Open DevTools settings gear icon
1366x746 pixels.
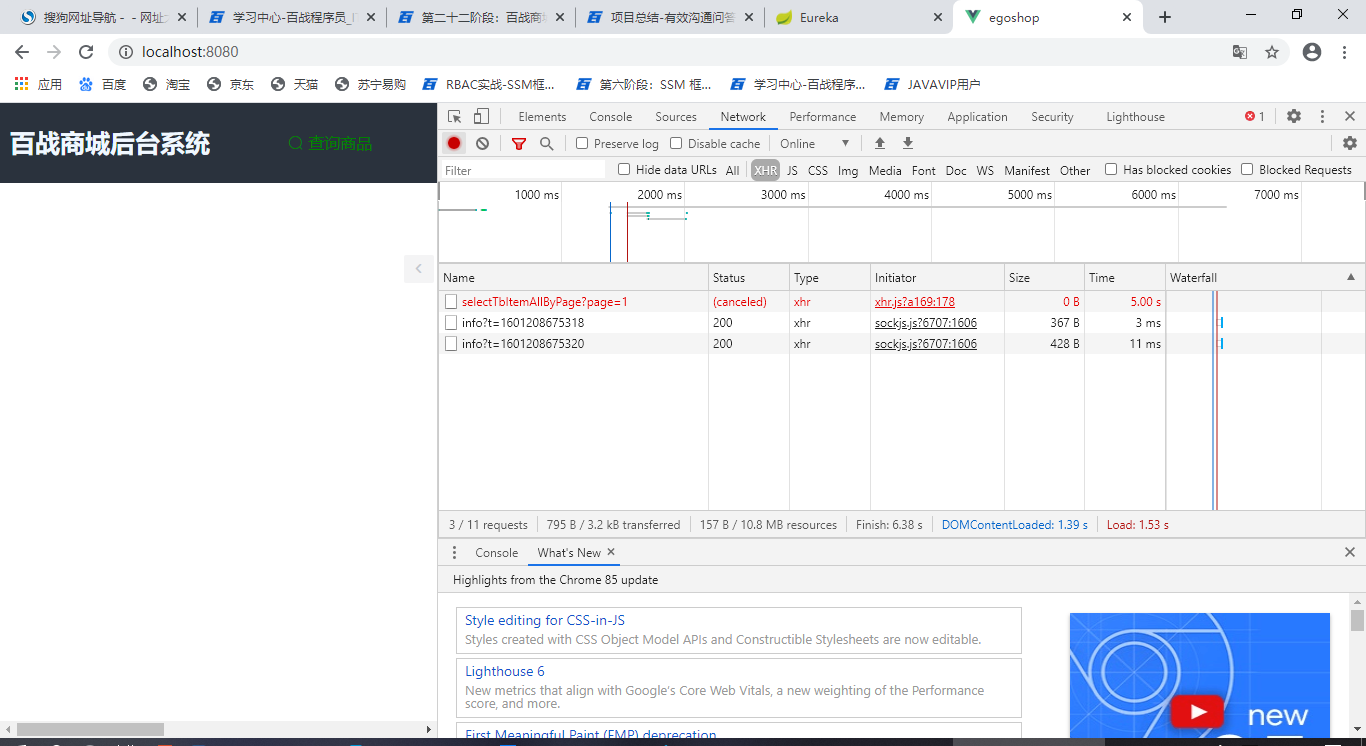click(x=1294, y=116)
